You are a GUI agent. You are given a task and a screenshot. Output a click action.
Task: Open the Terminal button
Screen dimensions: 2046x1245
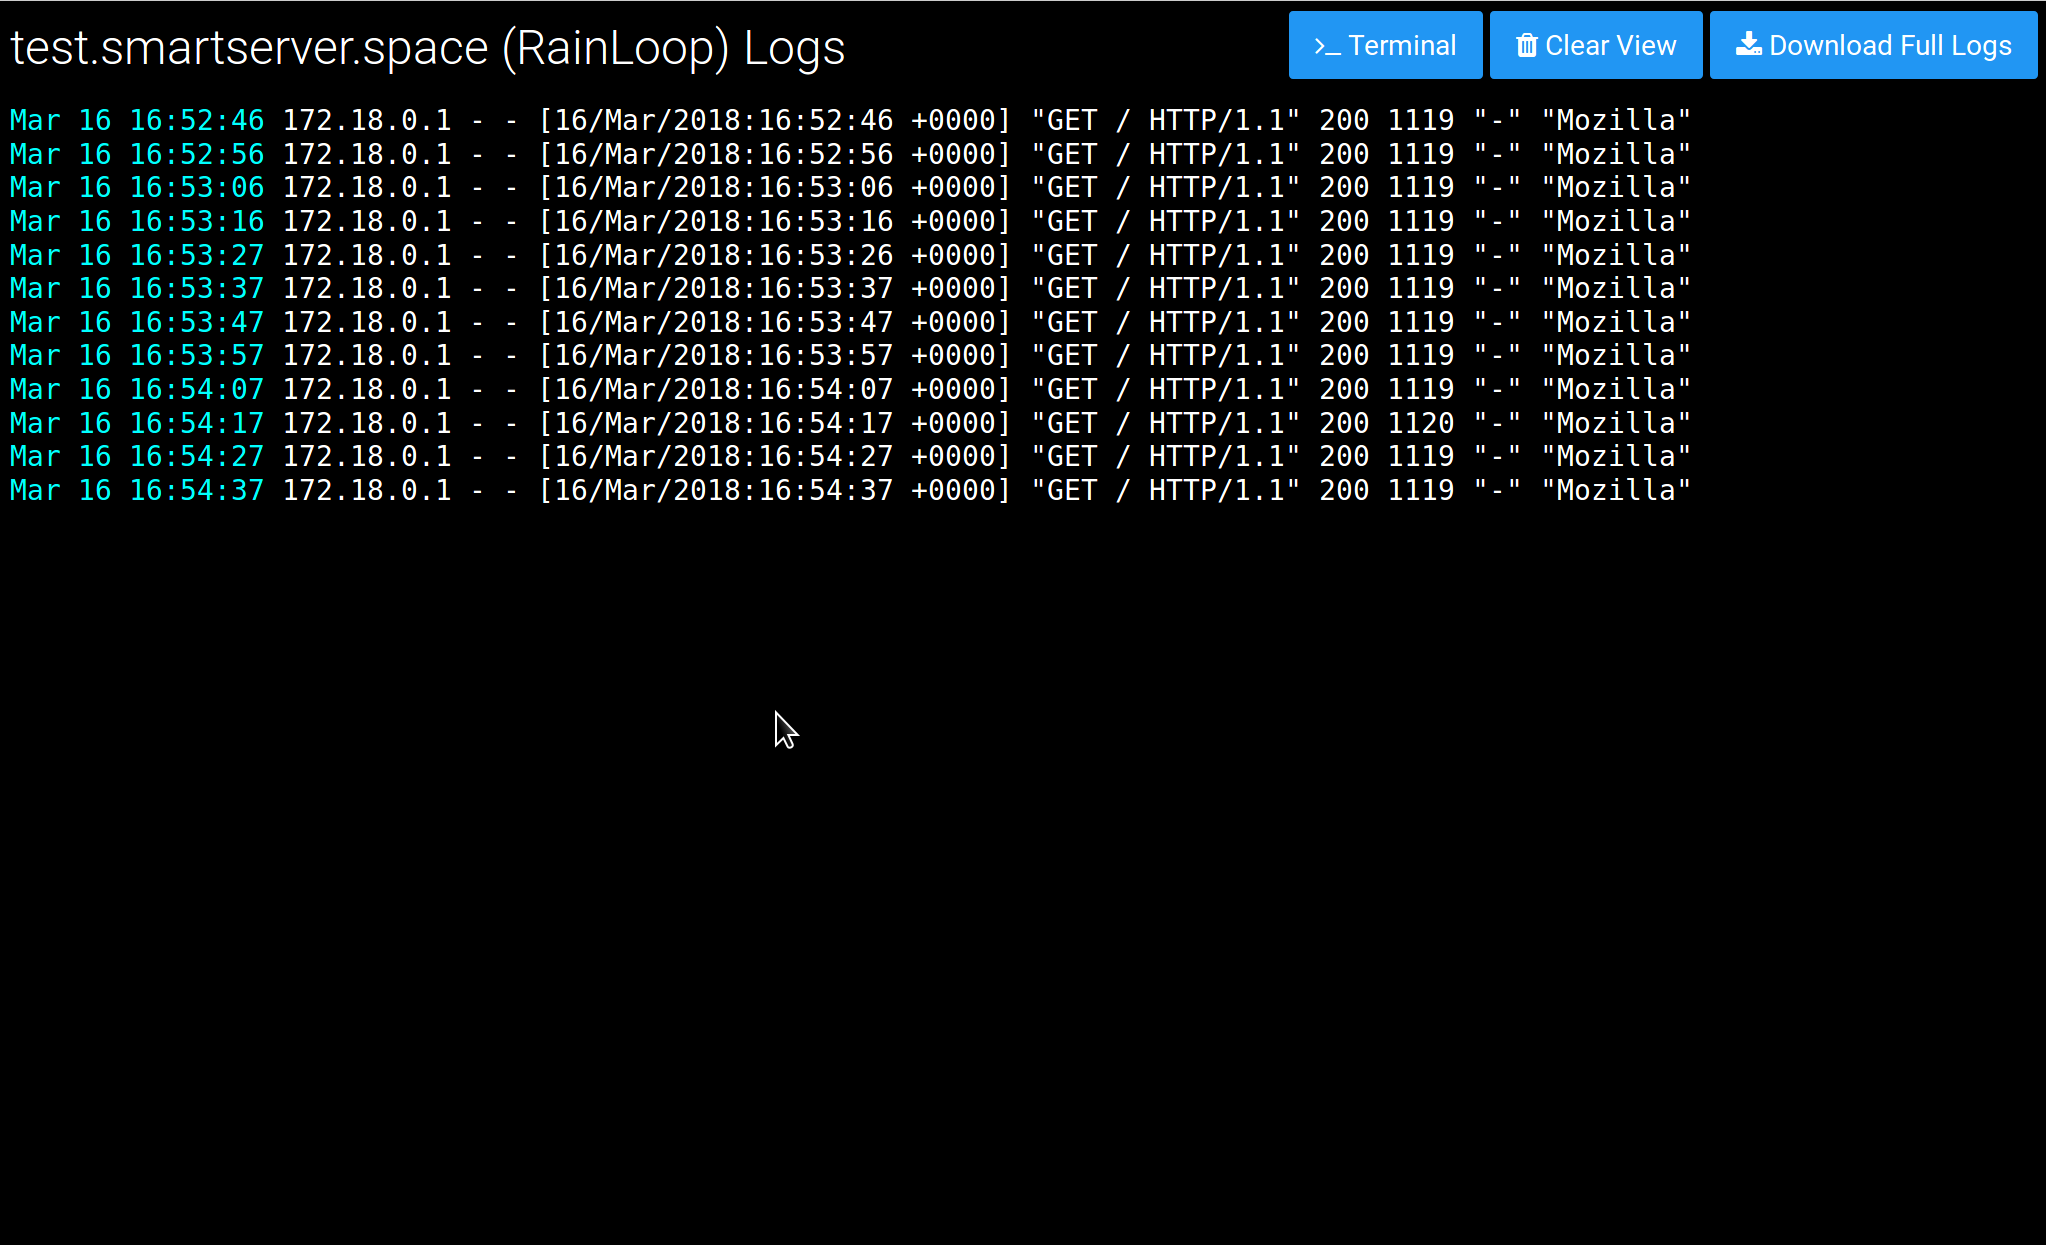(x=1385, y=46)
